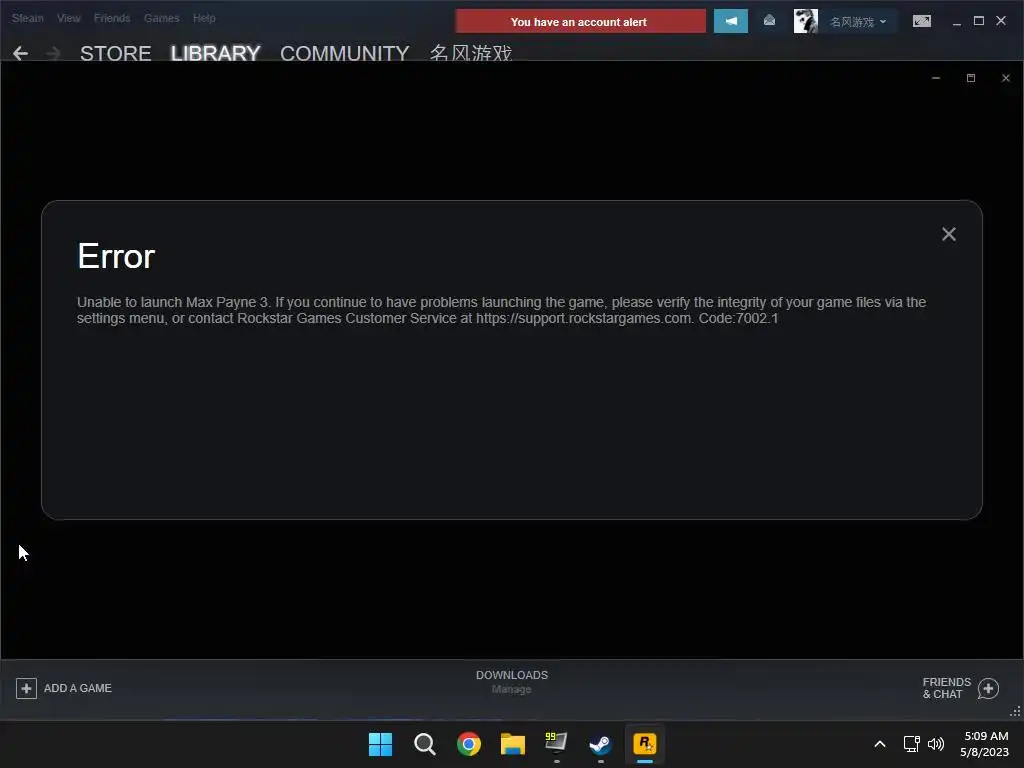1024x768 pixels.
Task: Maximize the Rockstar launcher window
Action: [x=971, y=78]
